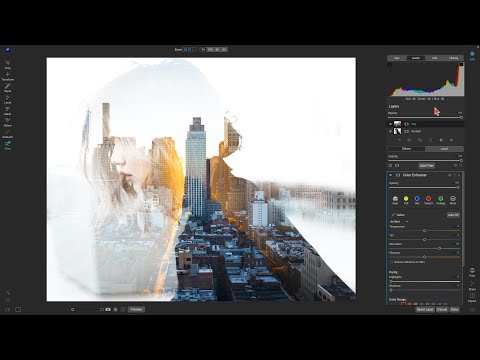480x360 pixels.
Task: Switch to the Levels tab
Action: 416,58
